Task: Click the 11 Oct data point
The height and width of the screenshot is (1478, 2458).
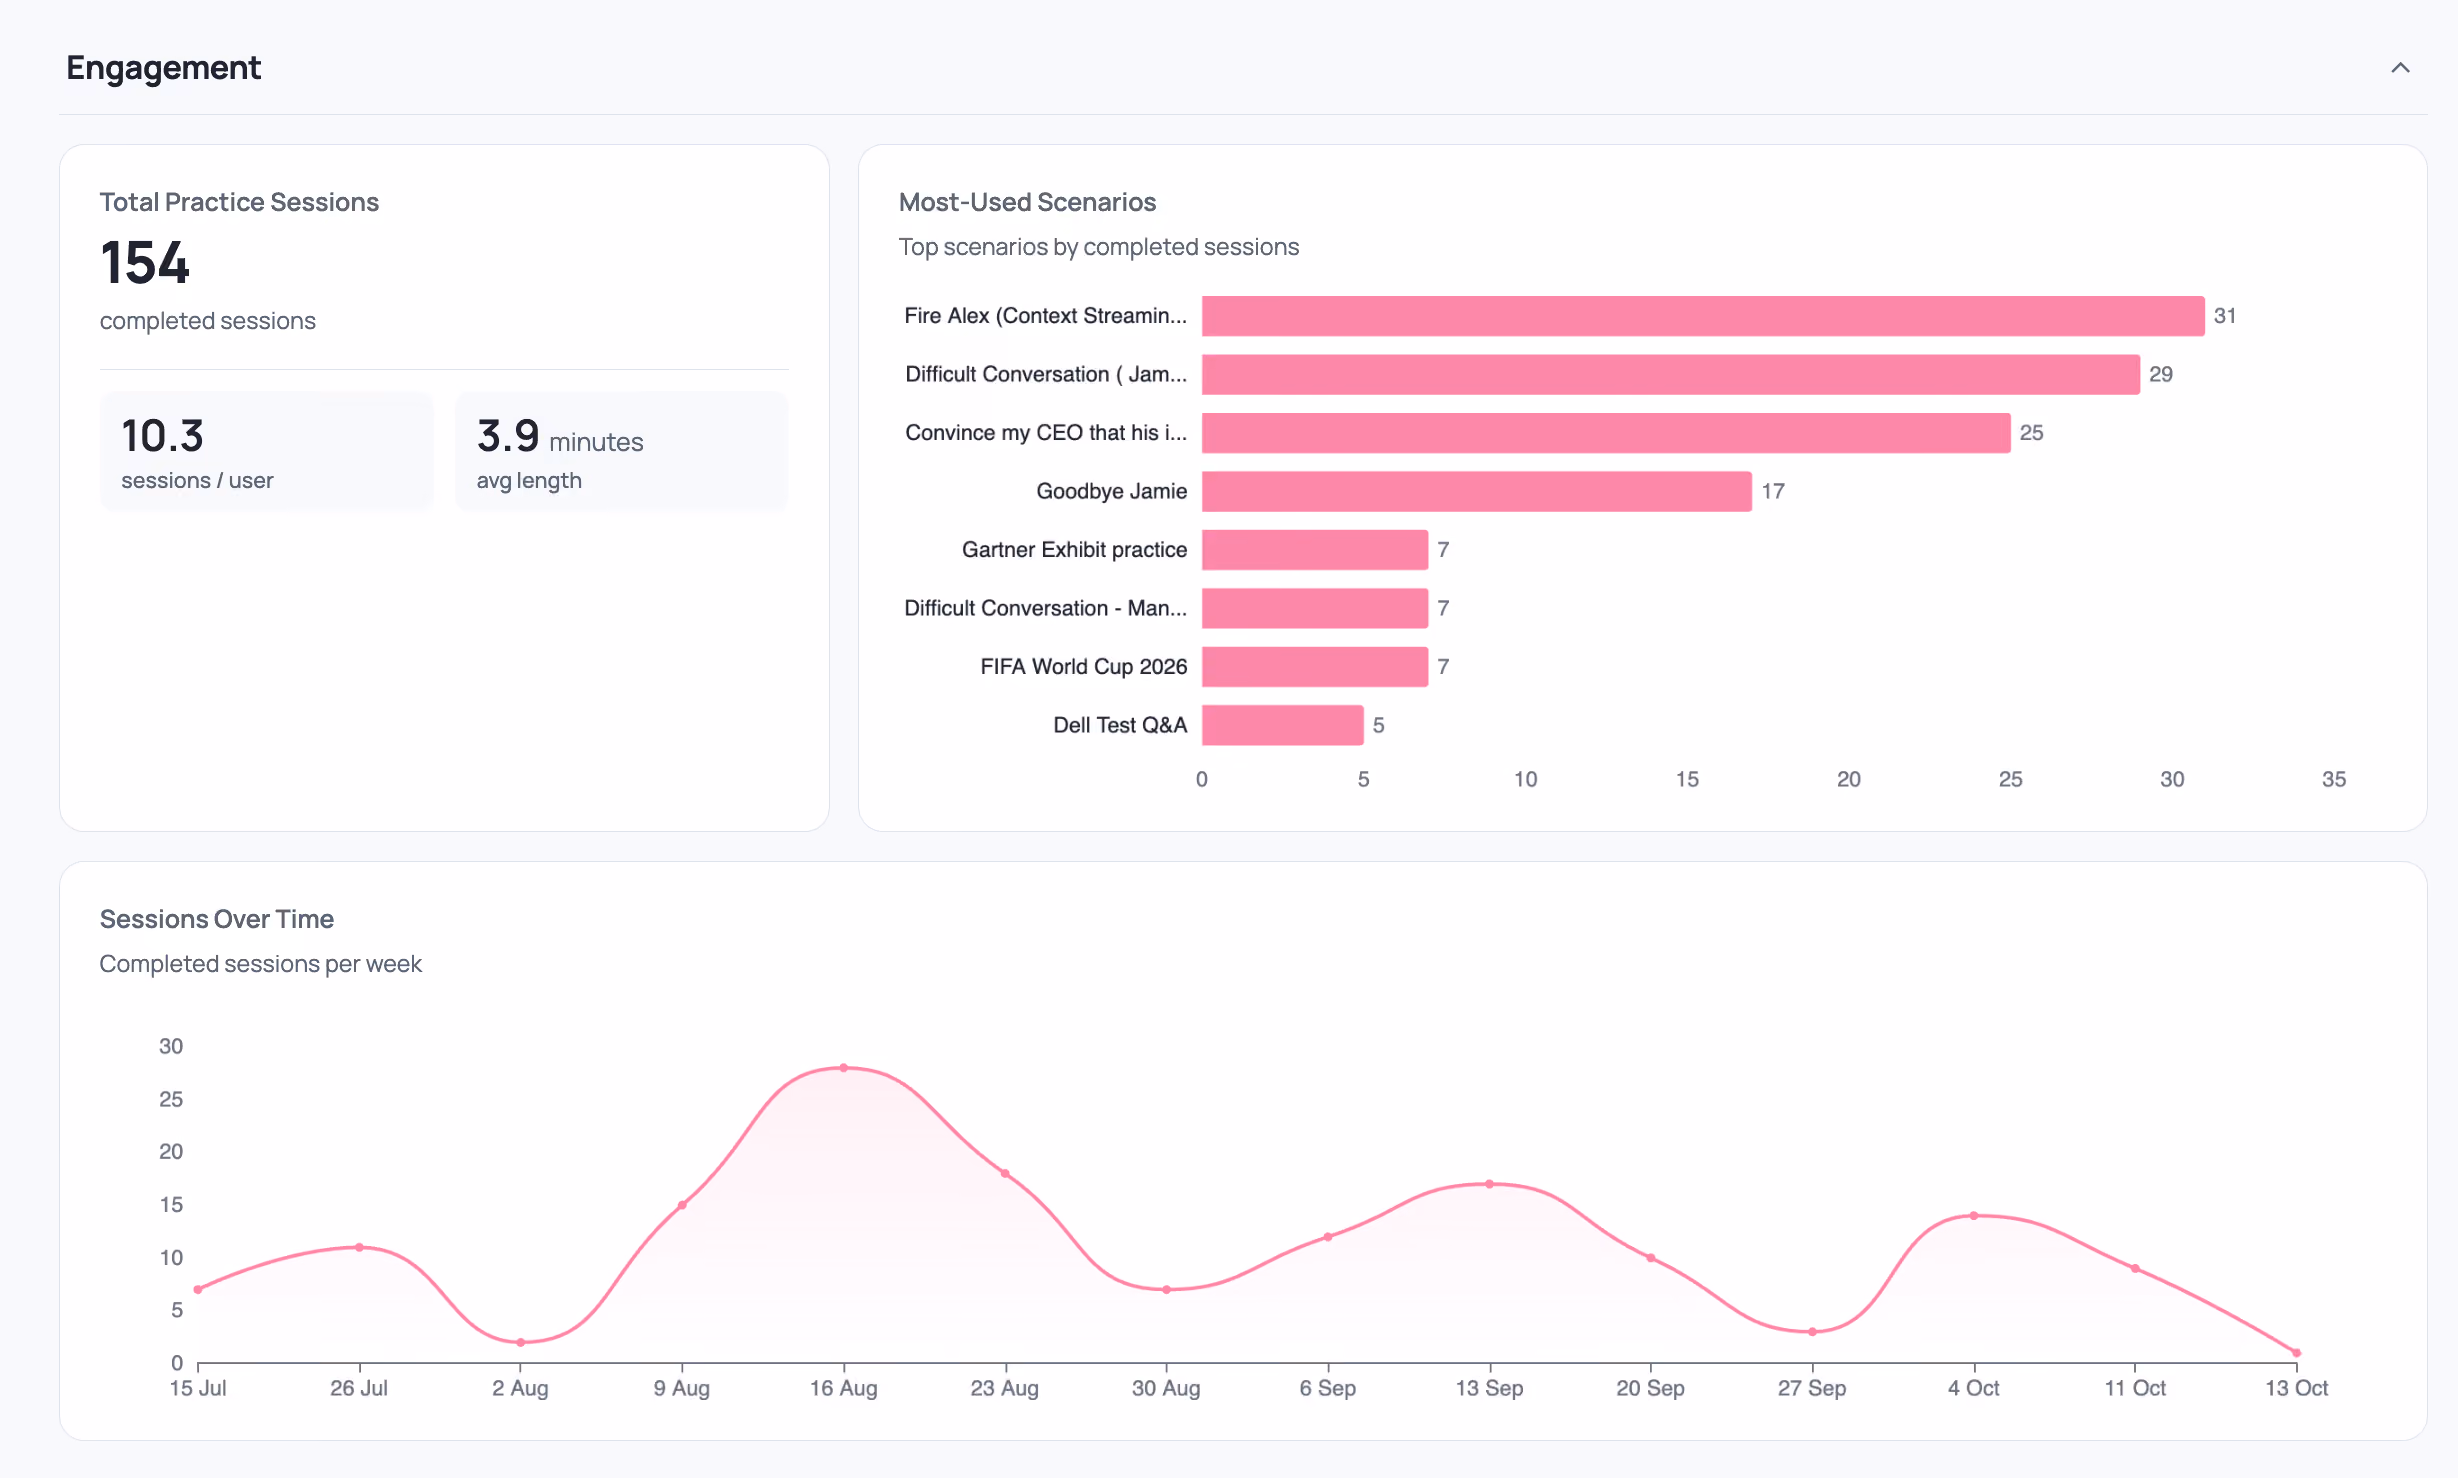Action: point(2135,1269)
